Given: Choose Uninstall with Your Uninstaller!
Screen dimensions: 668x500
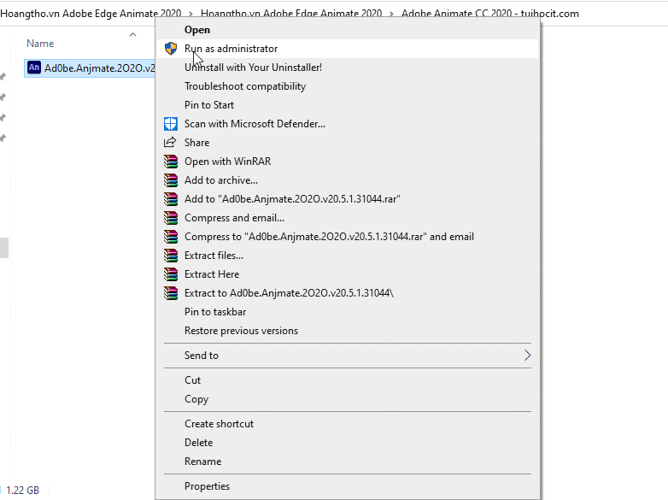Looking at the screenshot, I should pyautogui.click(x=348, y=67).
